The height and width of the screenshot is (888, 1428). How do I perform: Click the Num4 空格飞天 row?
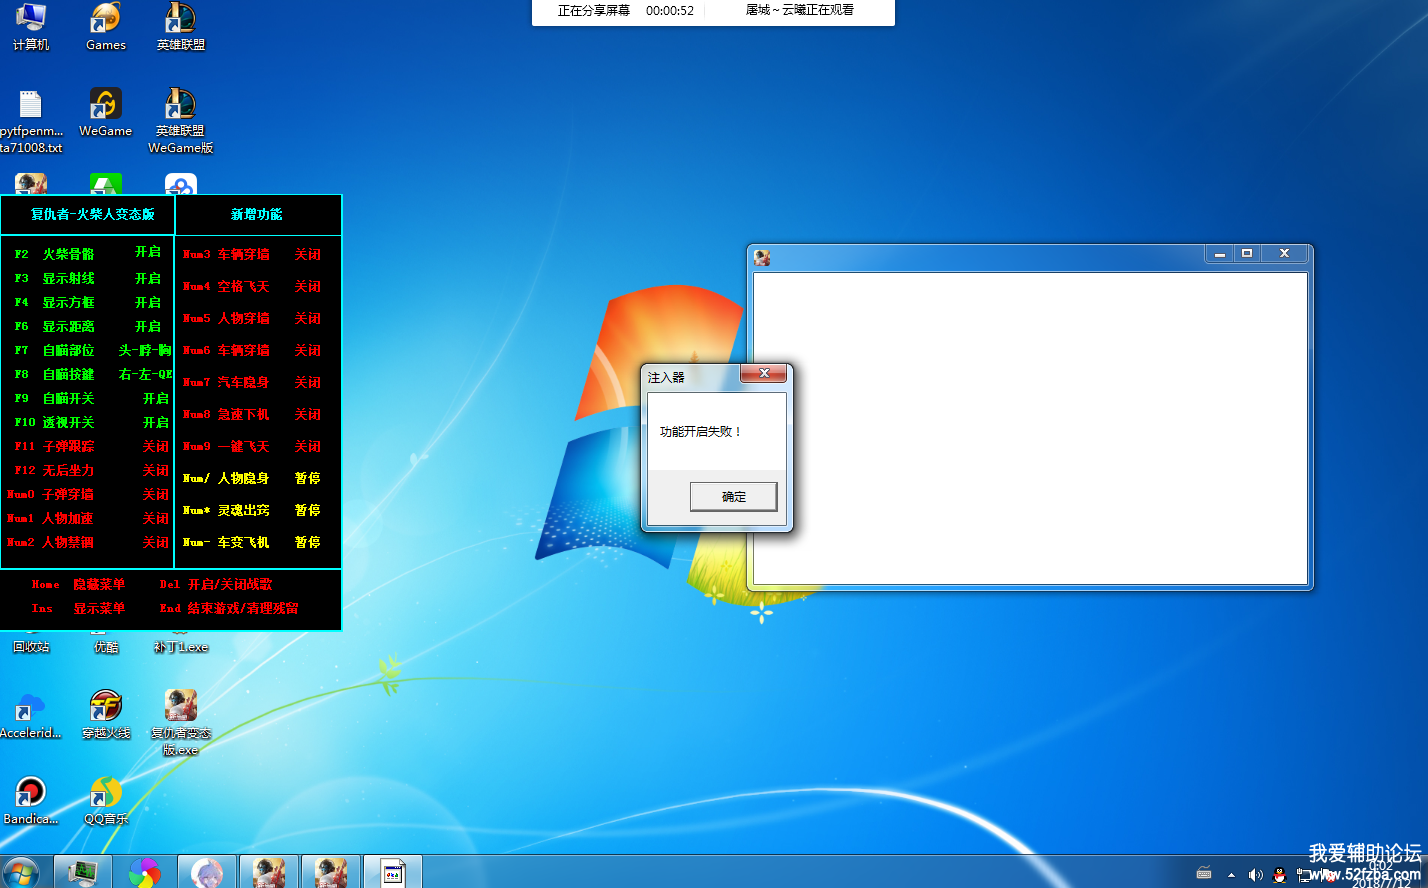pyautogui.click(x=252, y=286)
